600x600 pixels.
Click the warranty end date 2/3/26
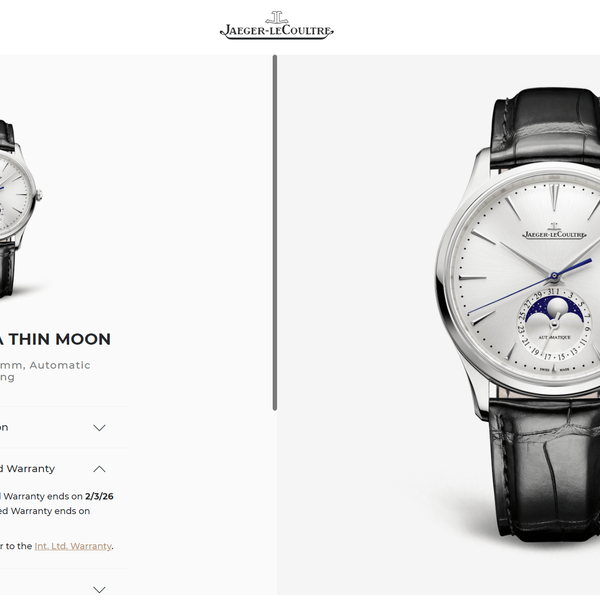pyautogui.click(x=99, y=496)
